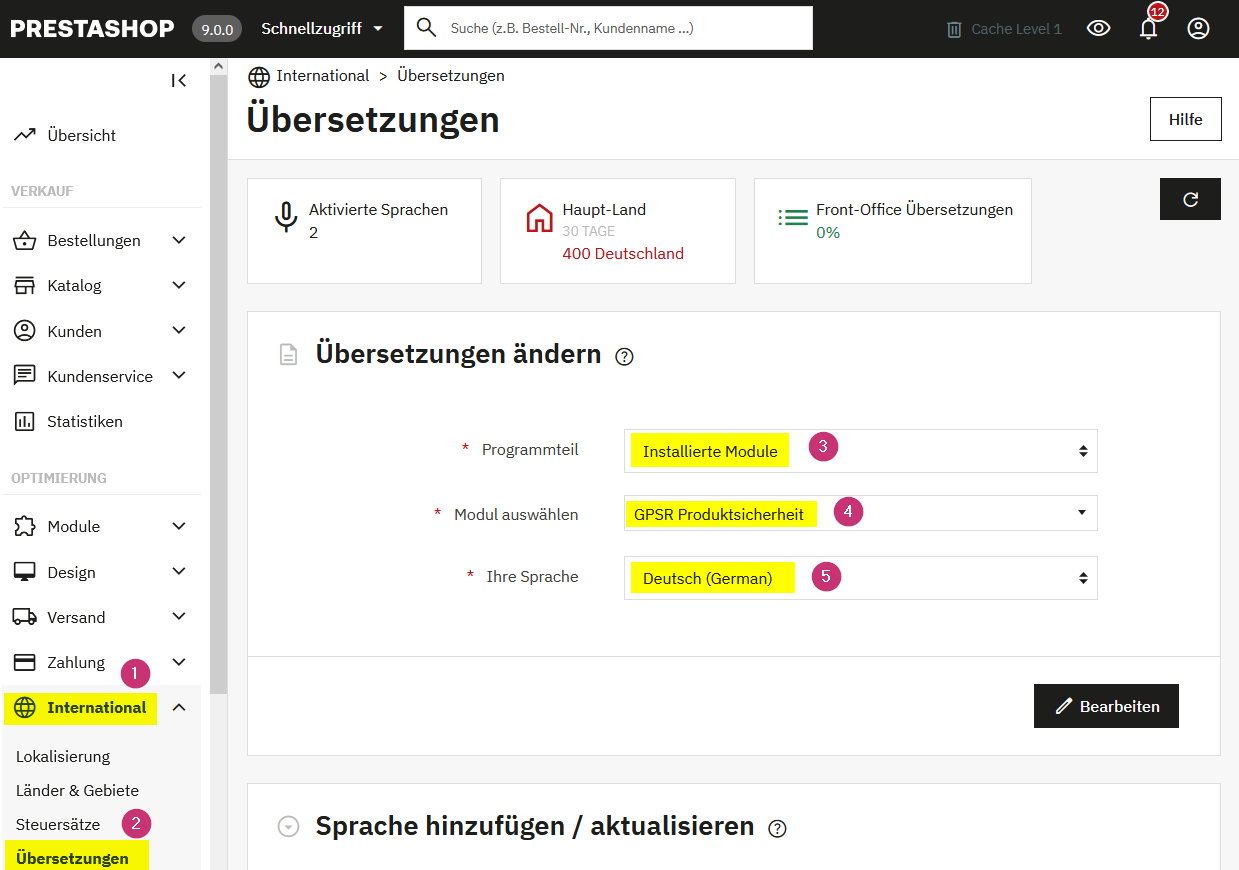The height and width of the screenshot is (870, 1239).
Task: Click the eye icon to view shop
Action: click(x=1098, y=29)
